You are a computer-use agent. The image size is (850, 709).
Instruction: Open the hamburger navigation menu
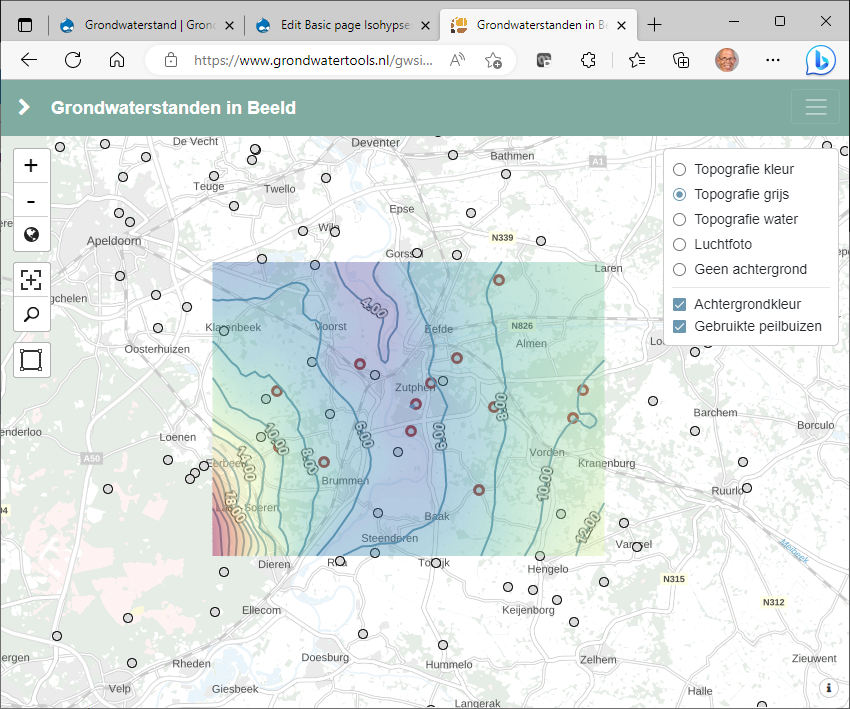(x=815, y=107)
